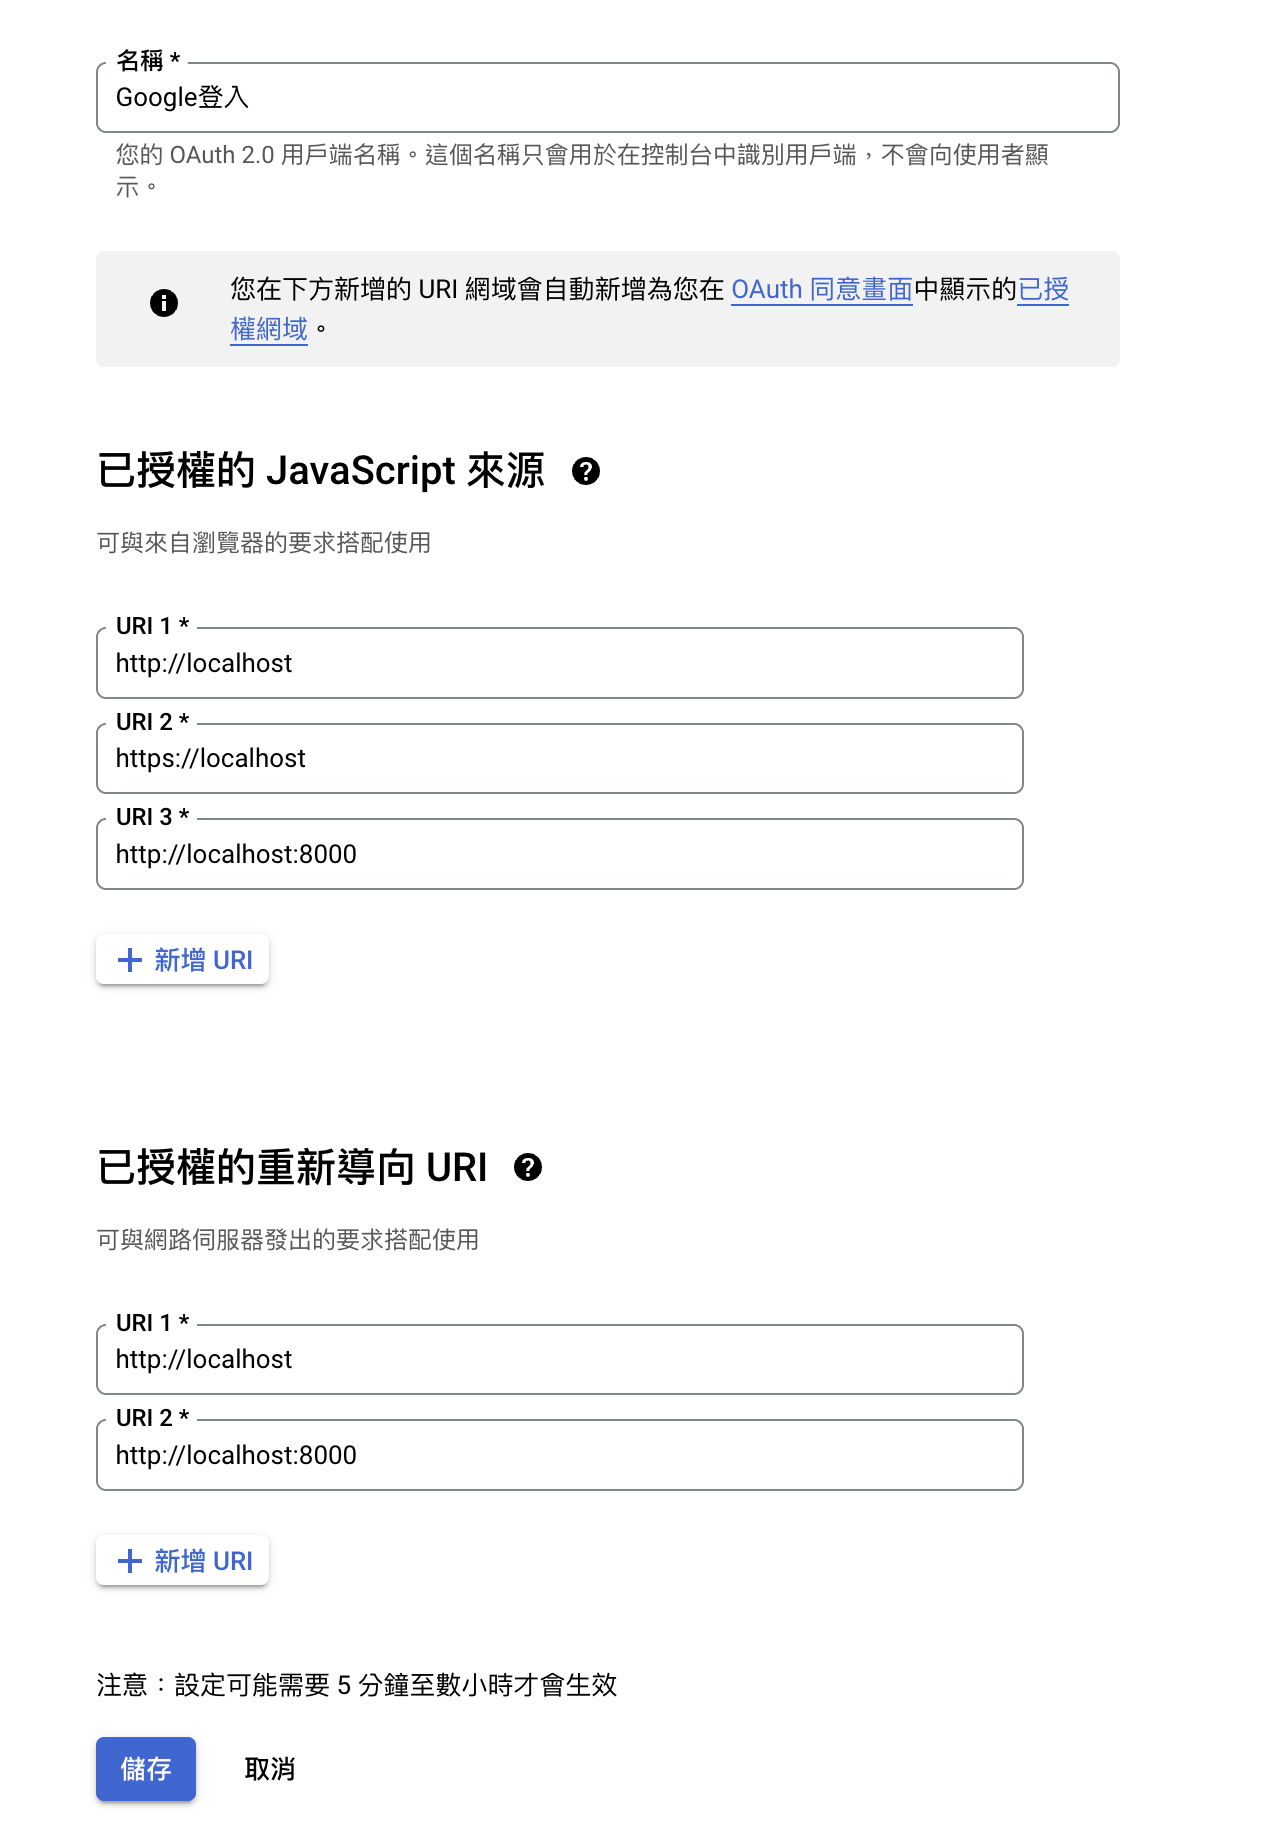Open help icon beside 已授權的重新導向 URI
The image size is (1278, 1834).
pos(528,1167)
